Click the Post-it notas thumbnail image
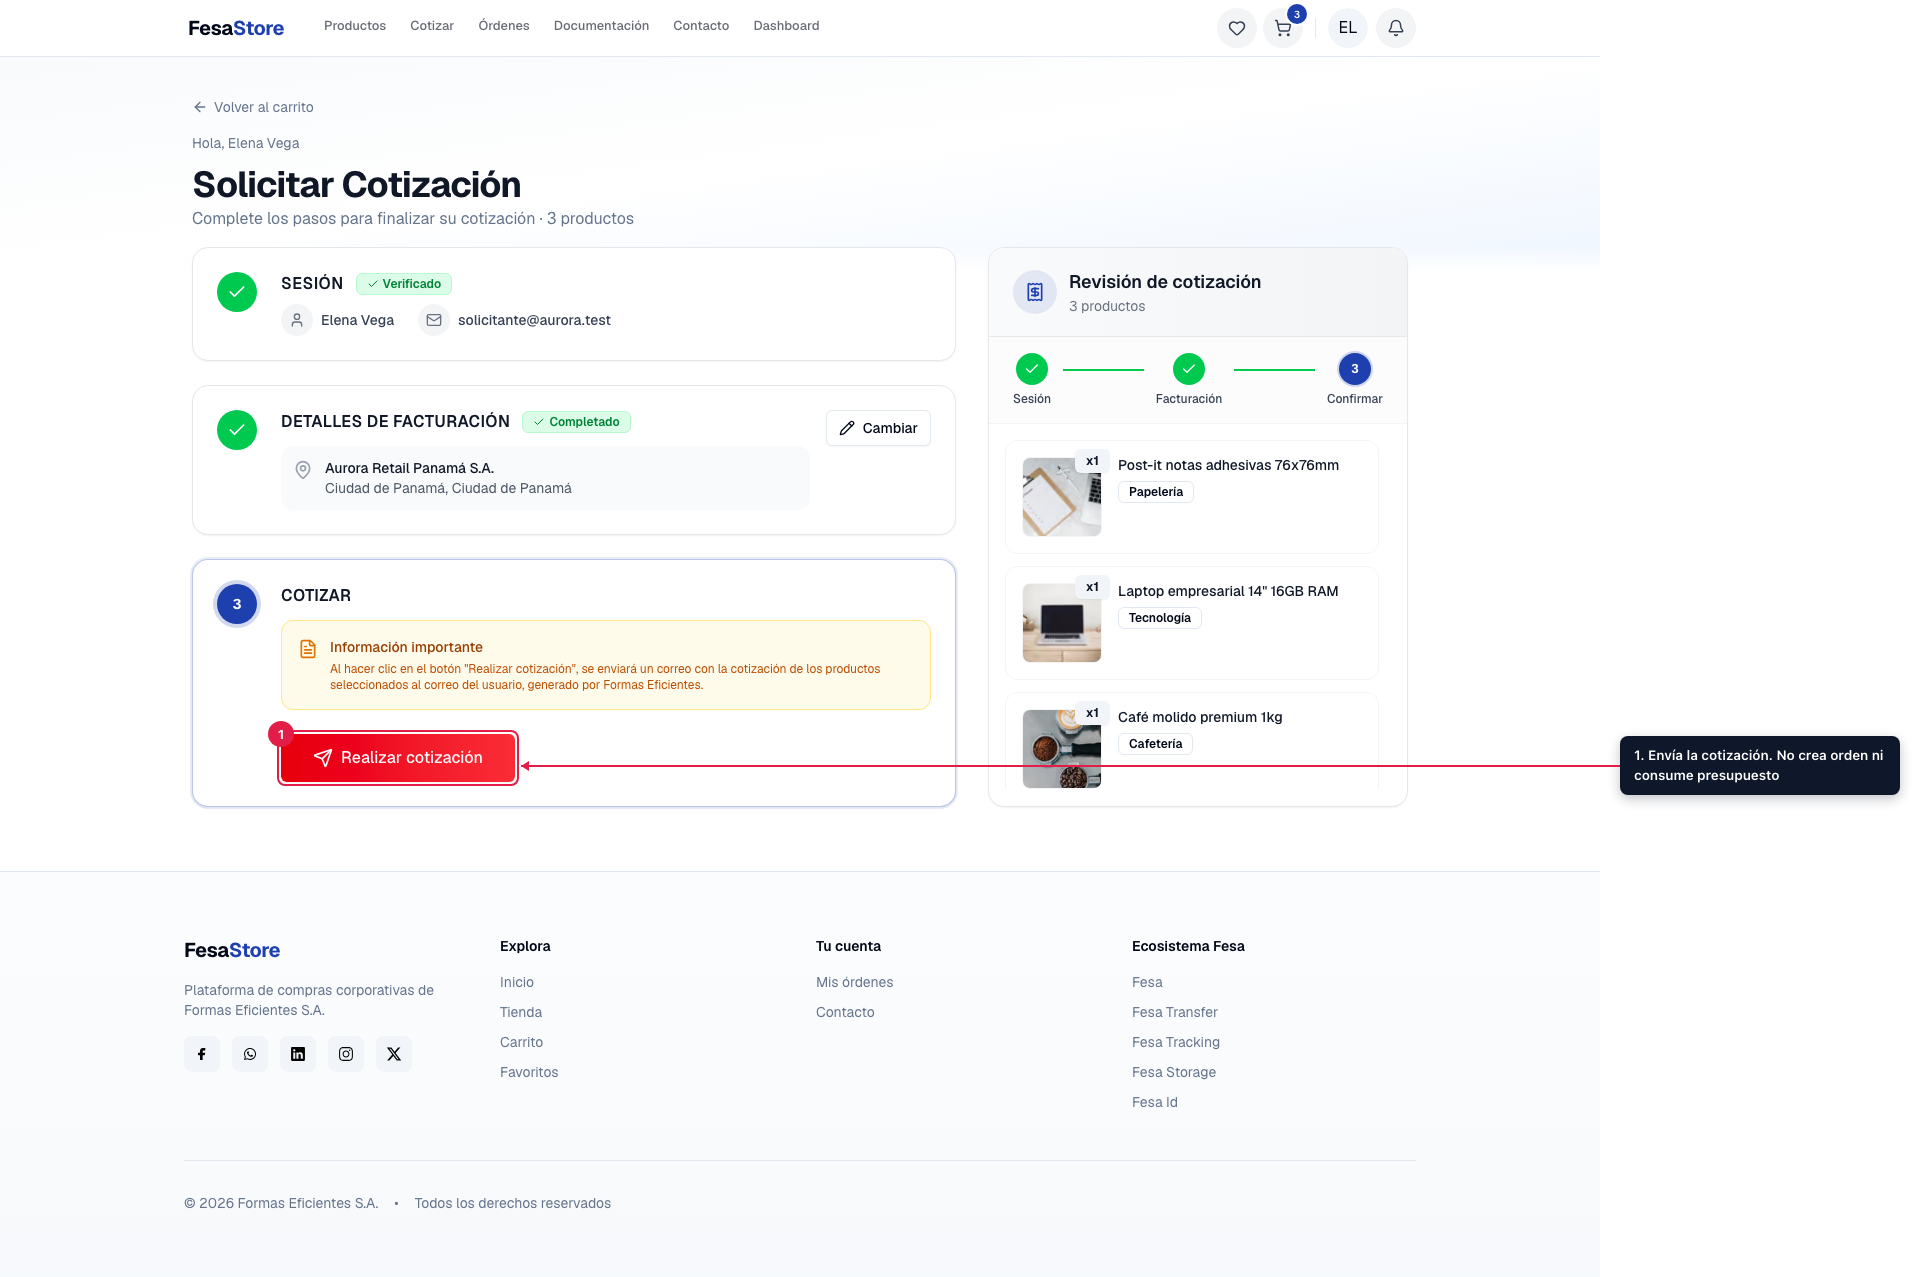 1062,497
